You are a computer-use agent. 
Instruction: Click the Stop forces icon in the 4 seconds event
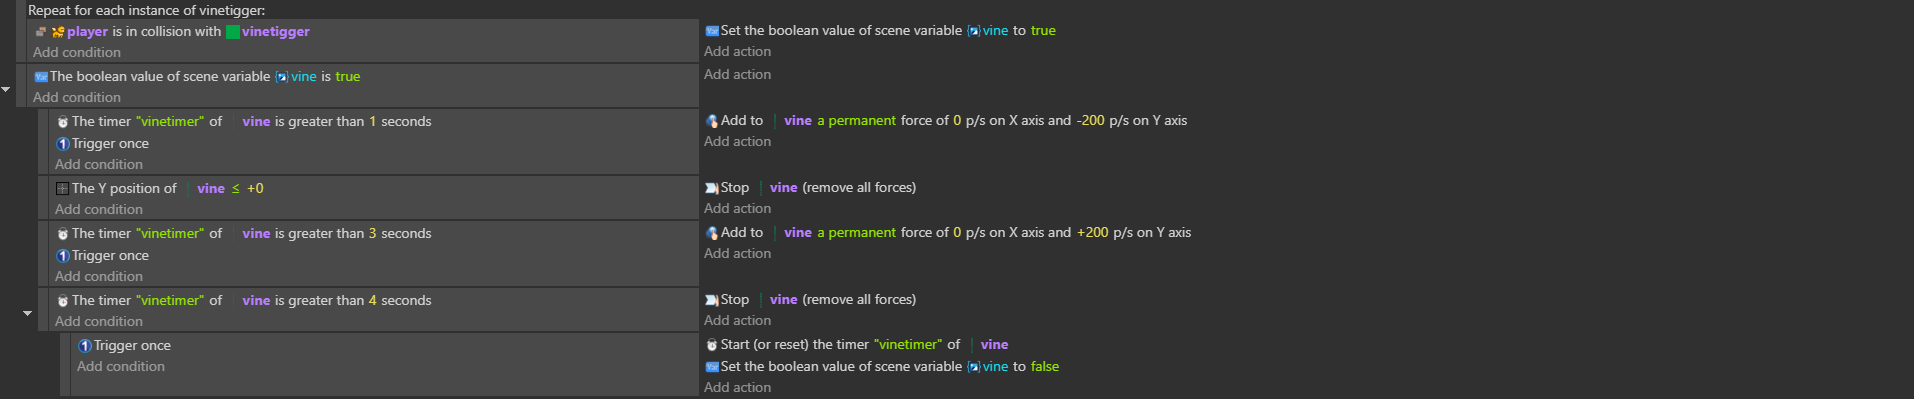pos(712,300)
